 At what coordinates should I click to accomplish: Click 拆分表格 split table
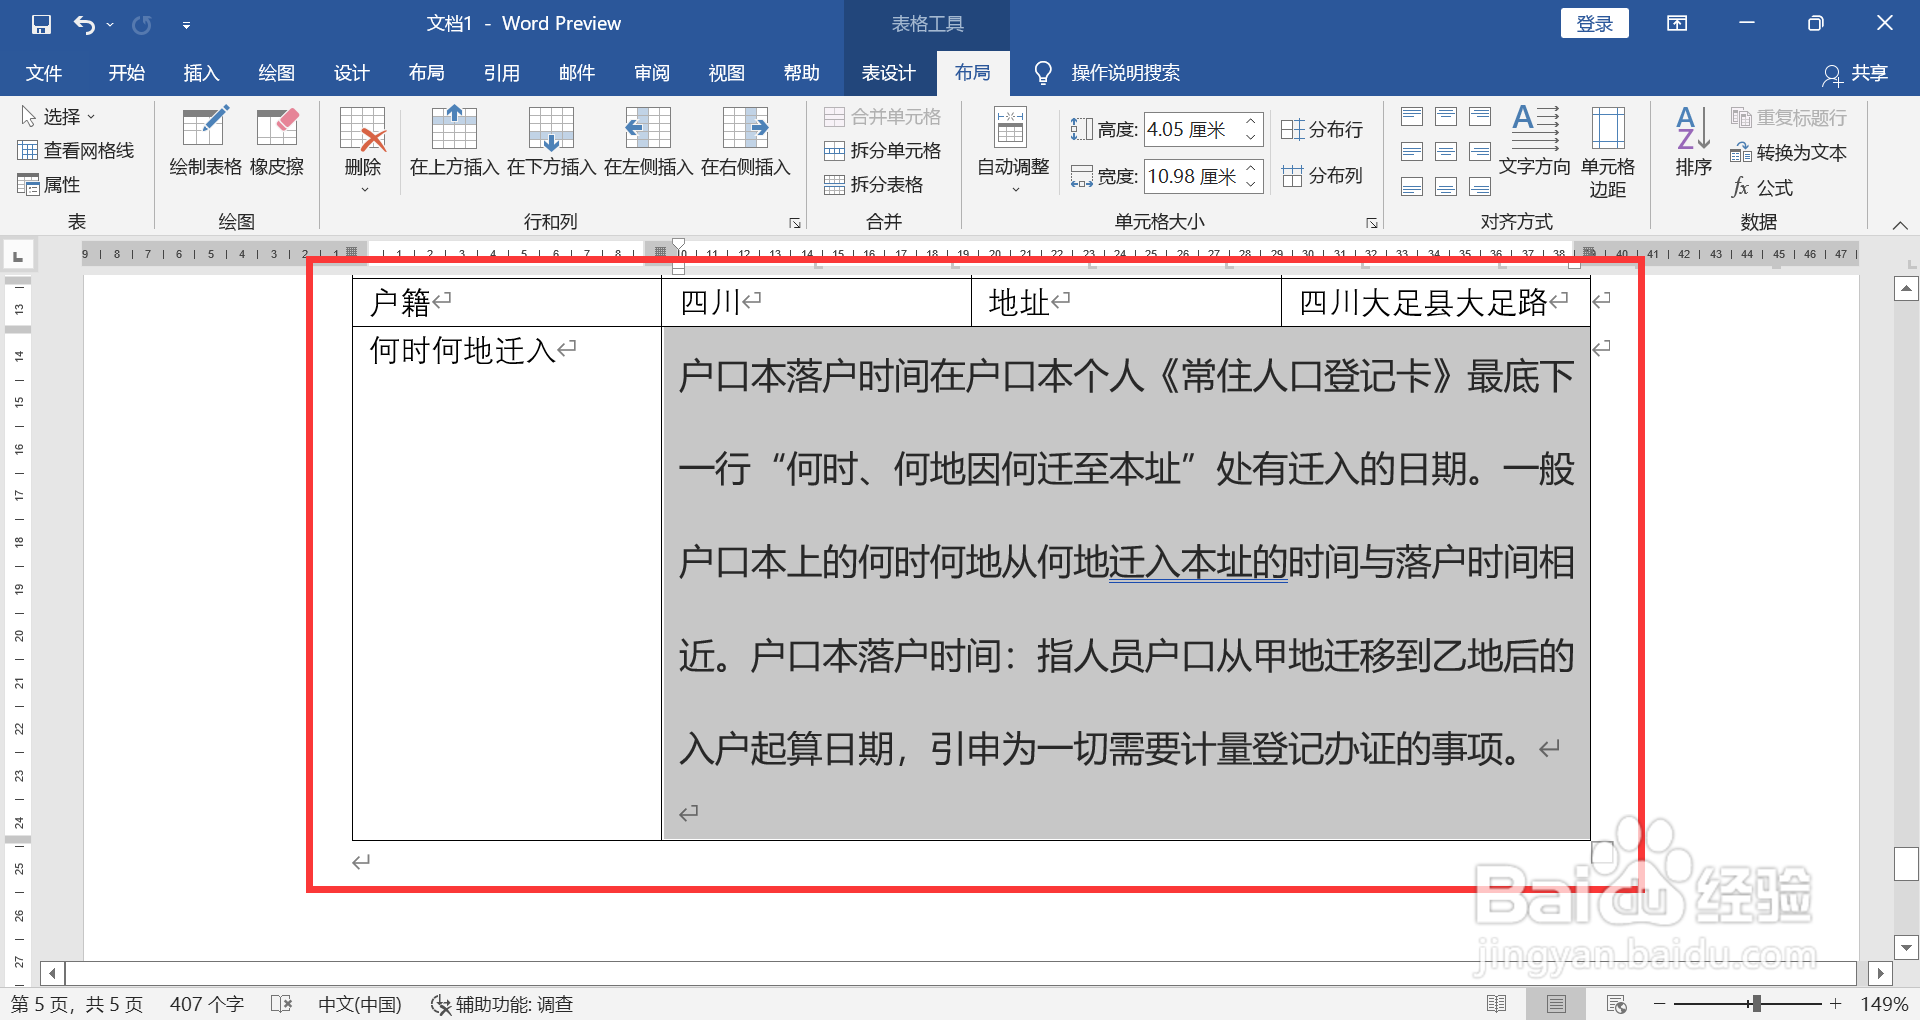coord(873,185)
